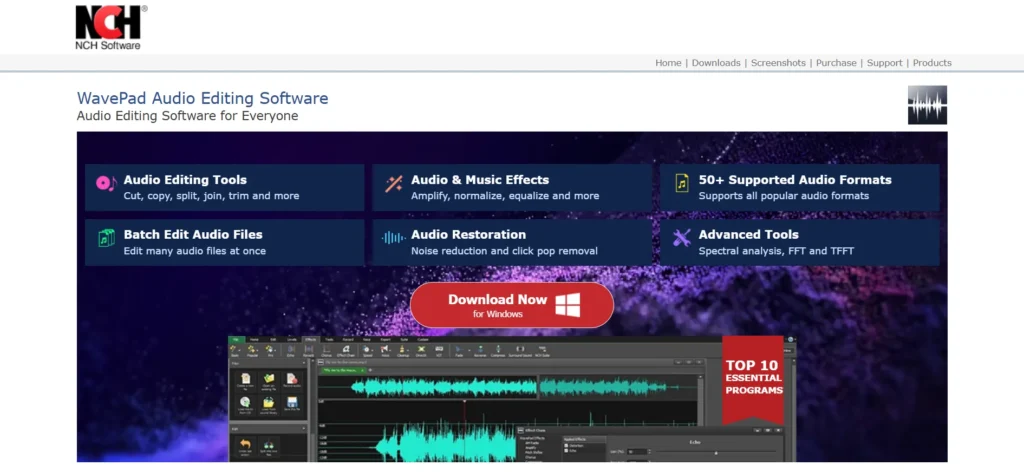Click the Cleanup toolbar icon
This screenshot has width=1024, height=472.
pyautogui.click(x=402, y=349)
